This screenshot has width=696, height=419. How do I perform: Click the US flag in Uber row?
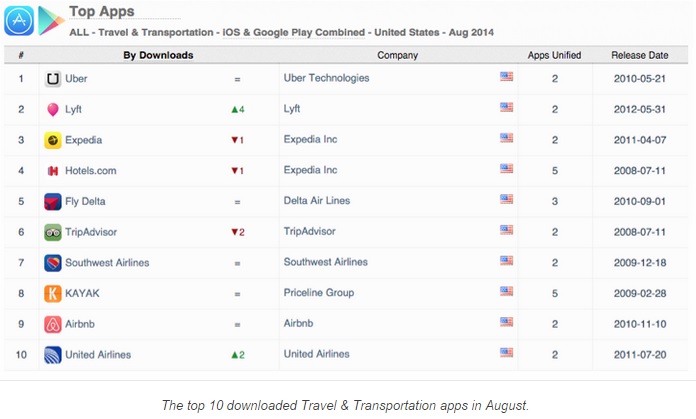(506, 77)
